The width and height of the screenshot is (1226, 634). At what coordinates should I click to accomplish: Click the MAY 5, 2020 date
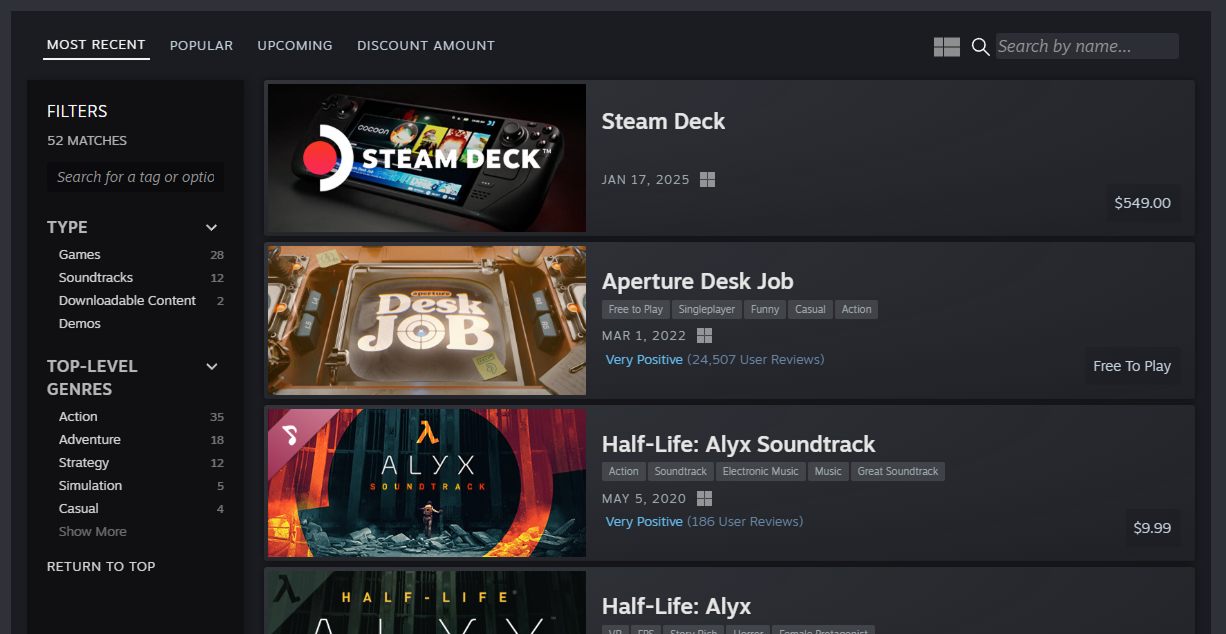(644, 499)
